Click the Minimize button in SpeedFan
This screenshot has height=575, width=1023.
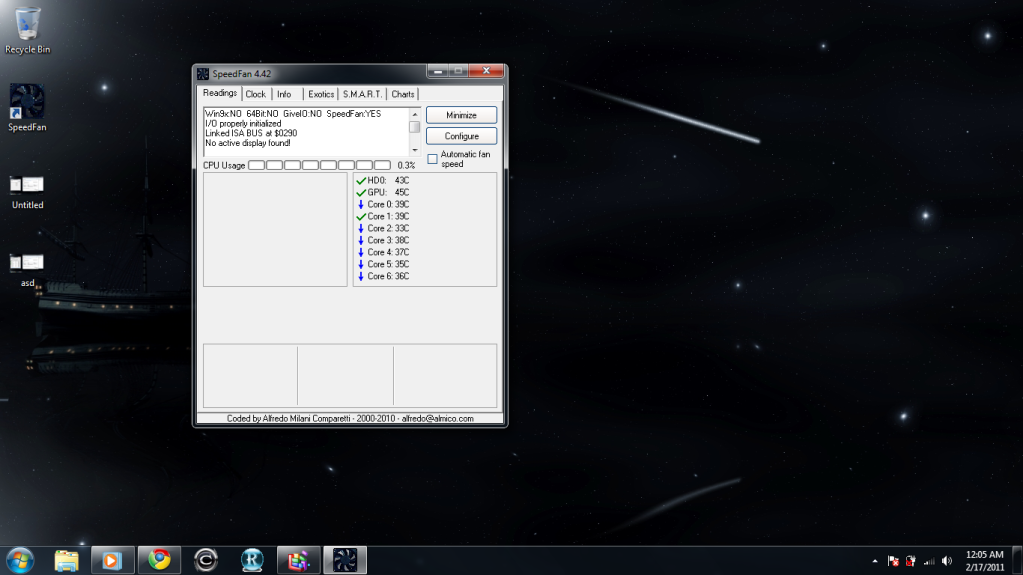[x=461, y=115]
